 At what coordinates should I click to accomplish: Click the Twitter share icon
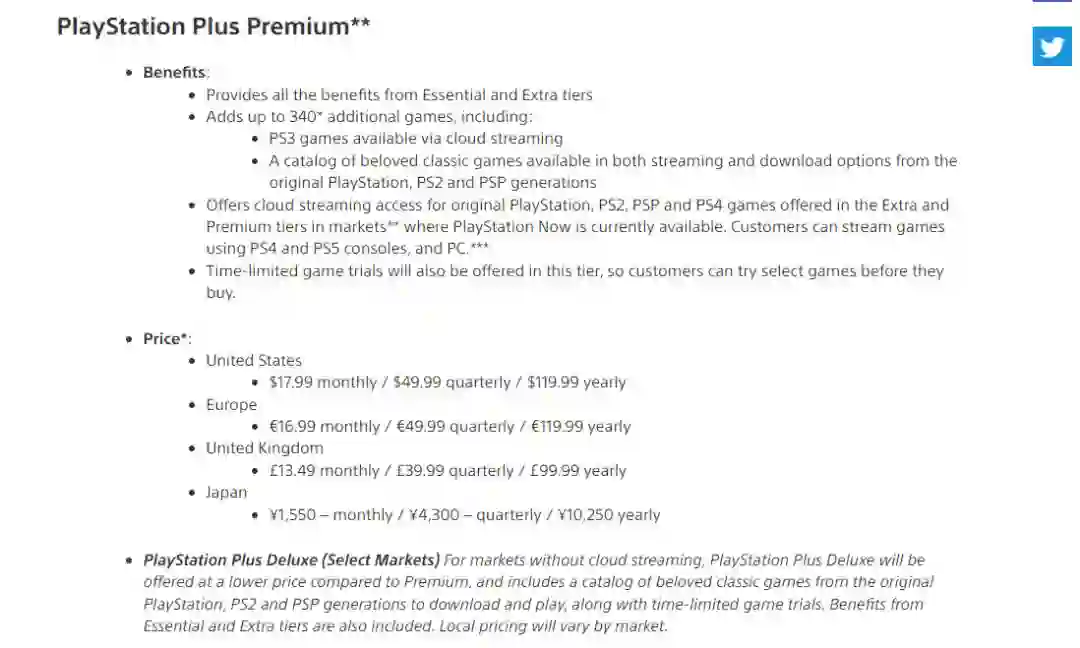coord(1052,46)
